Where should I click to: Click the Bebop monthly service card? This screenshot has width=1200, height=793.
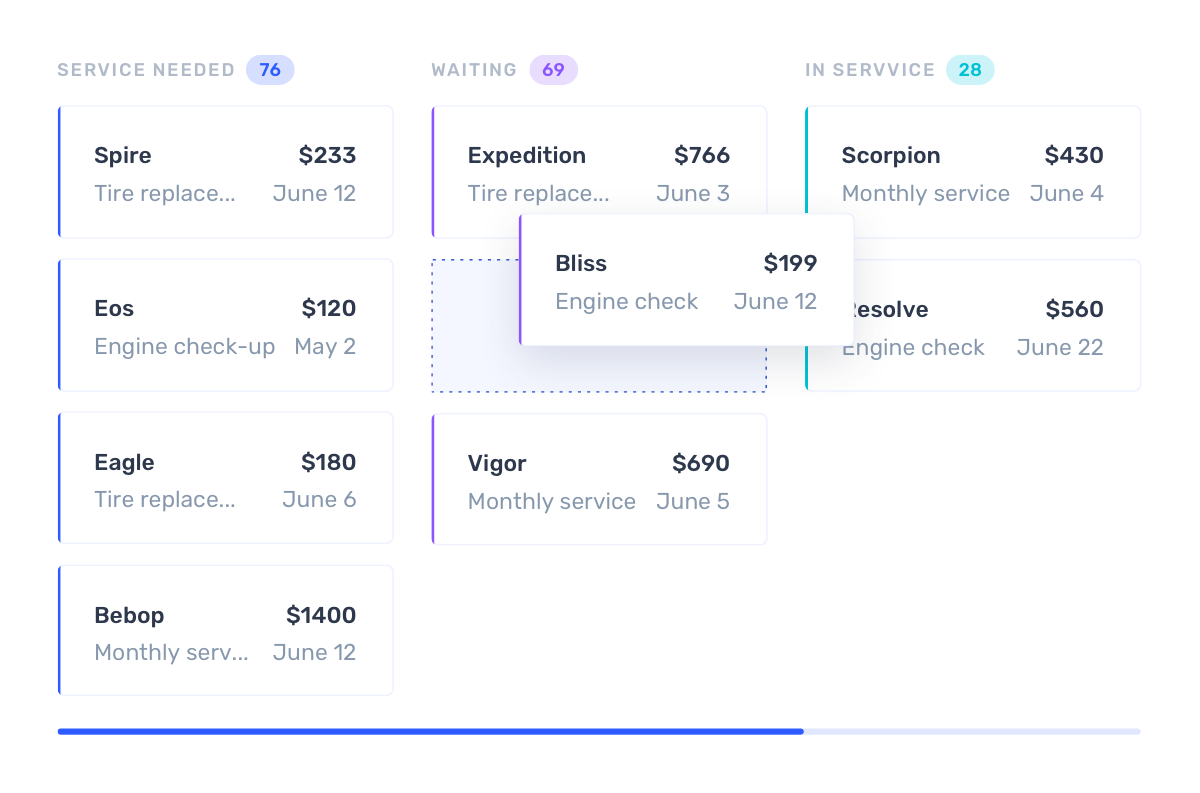[225, 631]
